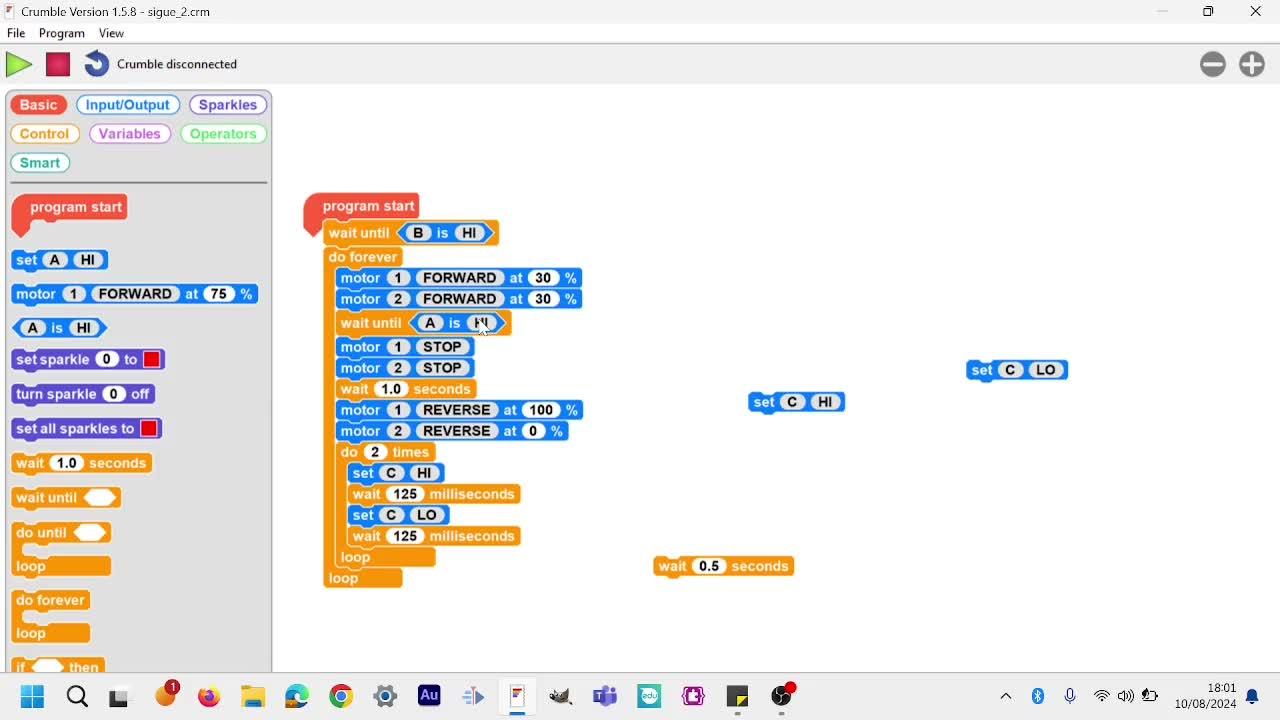Open the View menu
1280x720 pixels.
pos(111,33)
